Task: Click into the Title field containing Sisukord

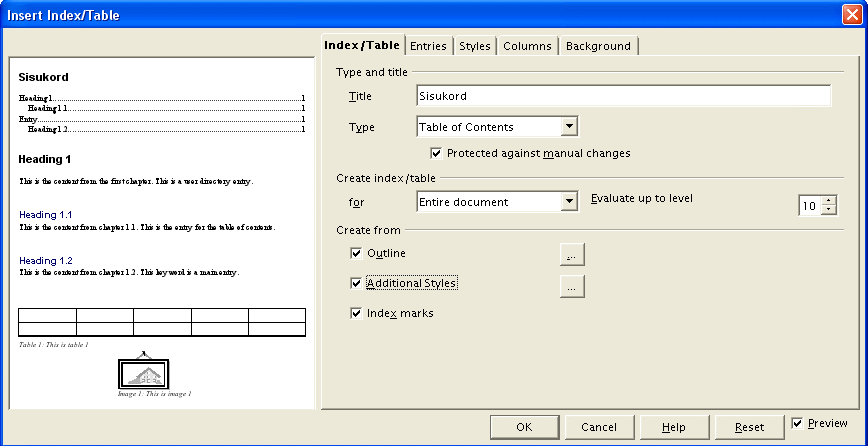Action: click(623, 96)
